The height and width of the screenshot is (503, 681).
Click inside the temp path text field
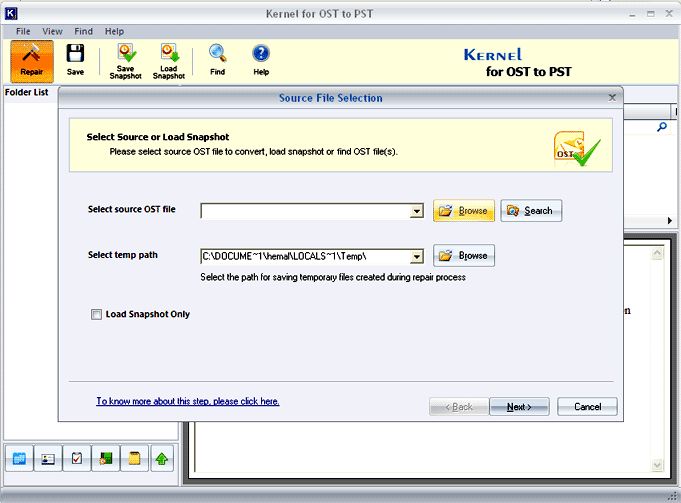305,256
